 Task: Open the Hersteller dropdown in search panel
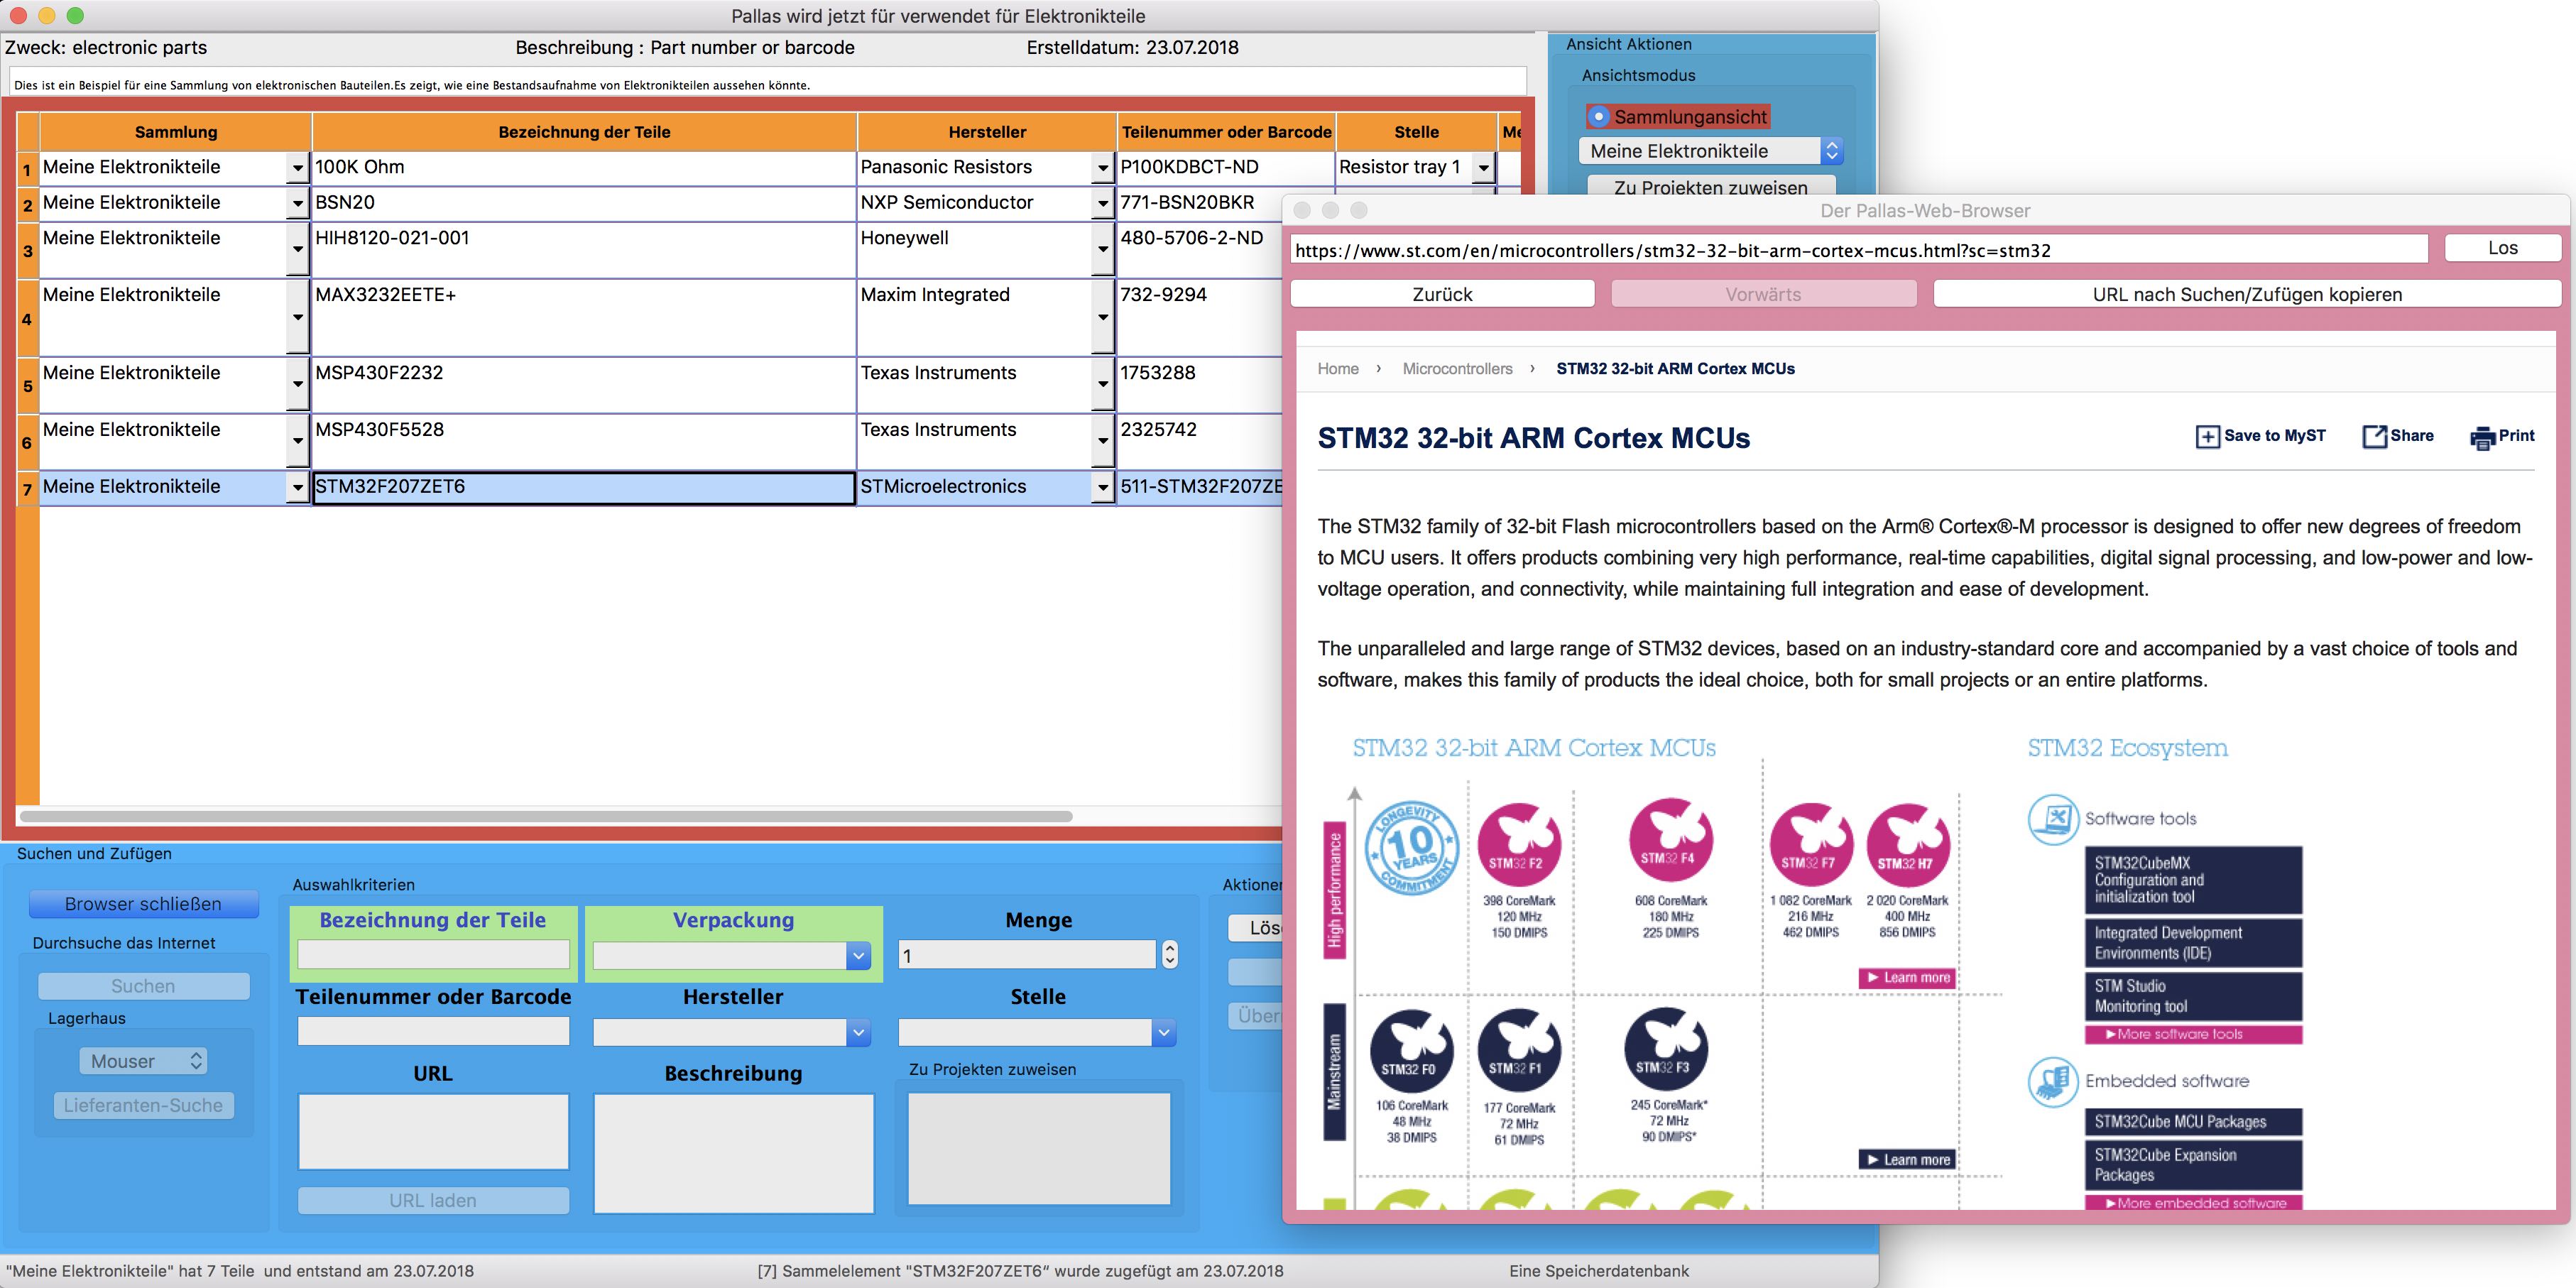858,1032
